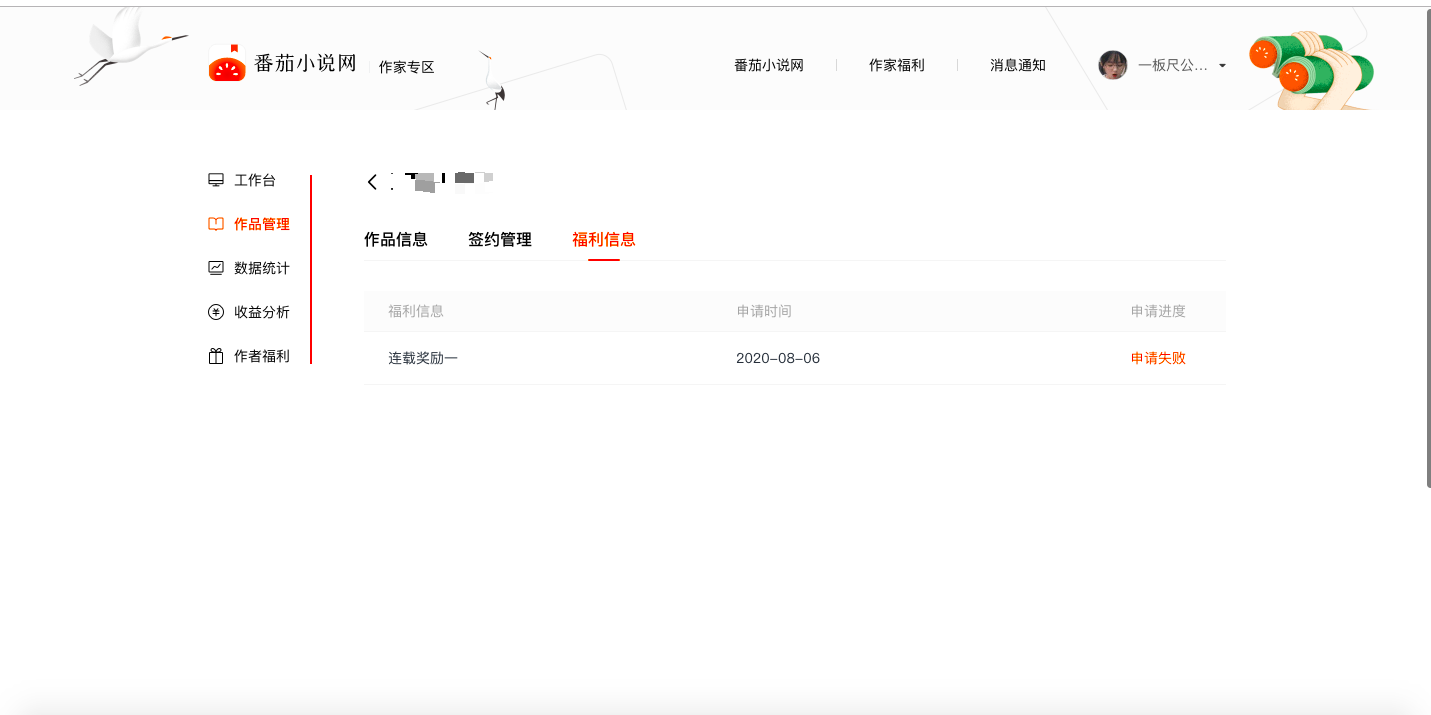This screenshot has width=1431, height=715.
Task: Switch to the 作品信息 tab
Action: pyautogui.click(x=396, y=240)
